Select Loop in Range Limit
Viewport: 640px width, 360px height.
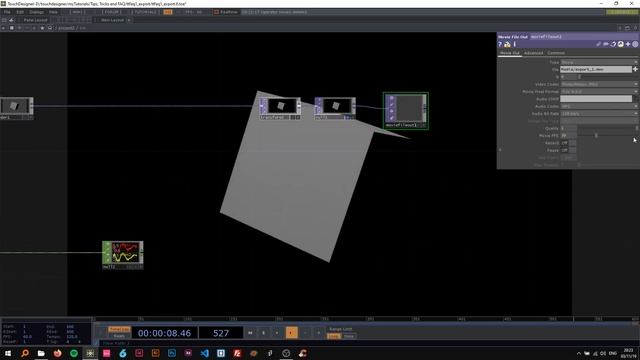(x=334, y=336)
